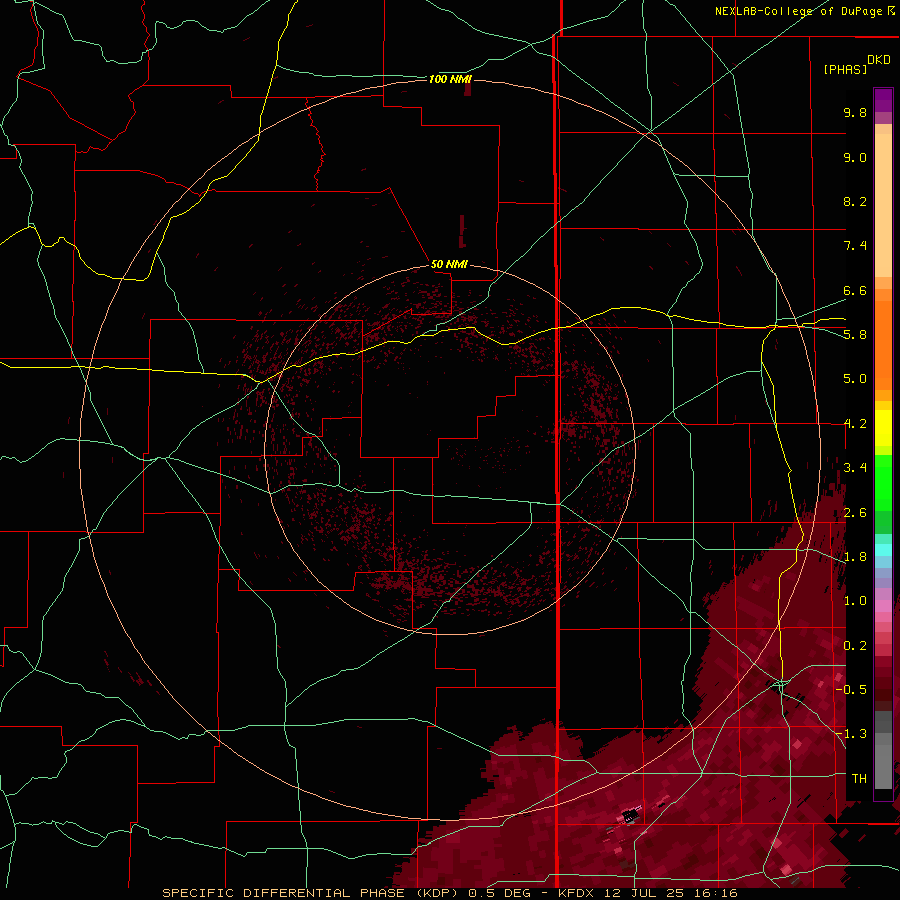Click the 9.8 value on the legend
The height and width of the screenshot is (900, 900).
855,112
